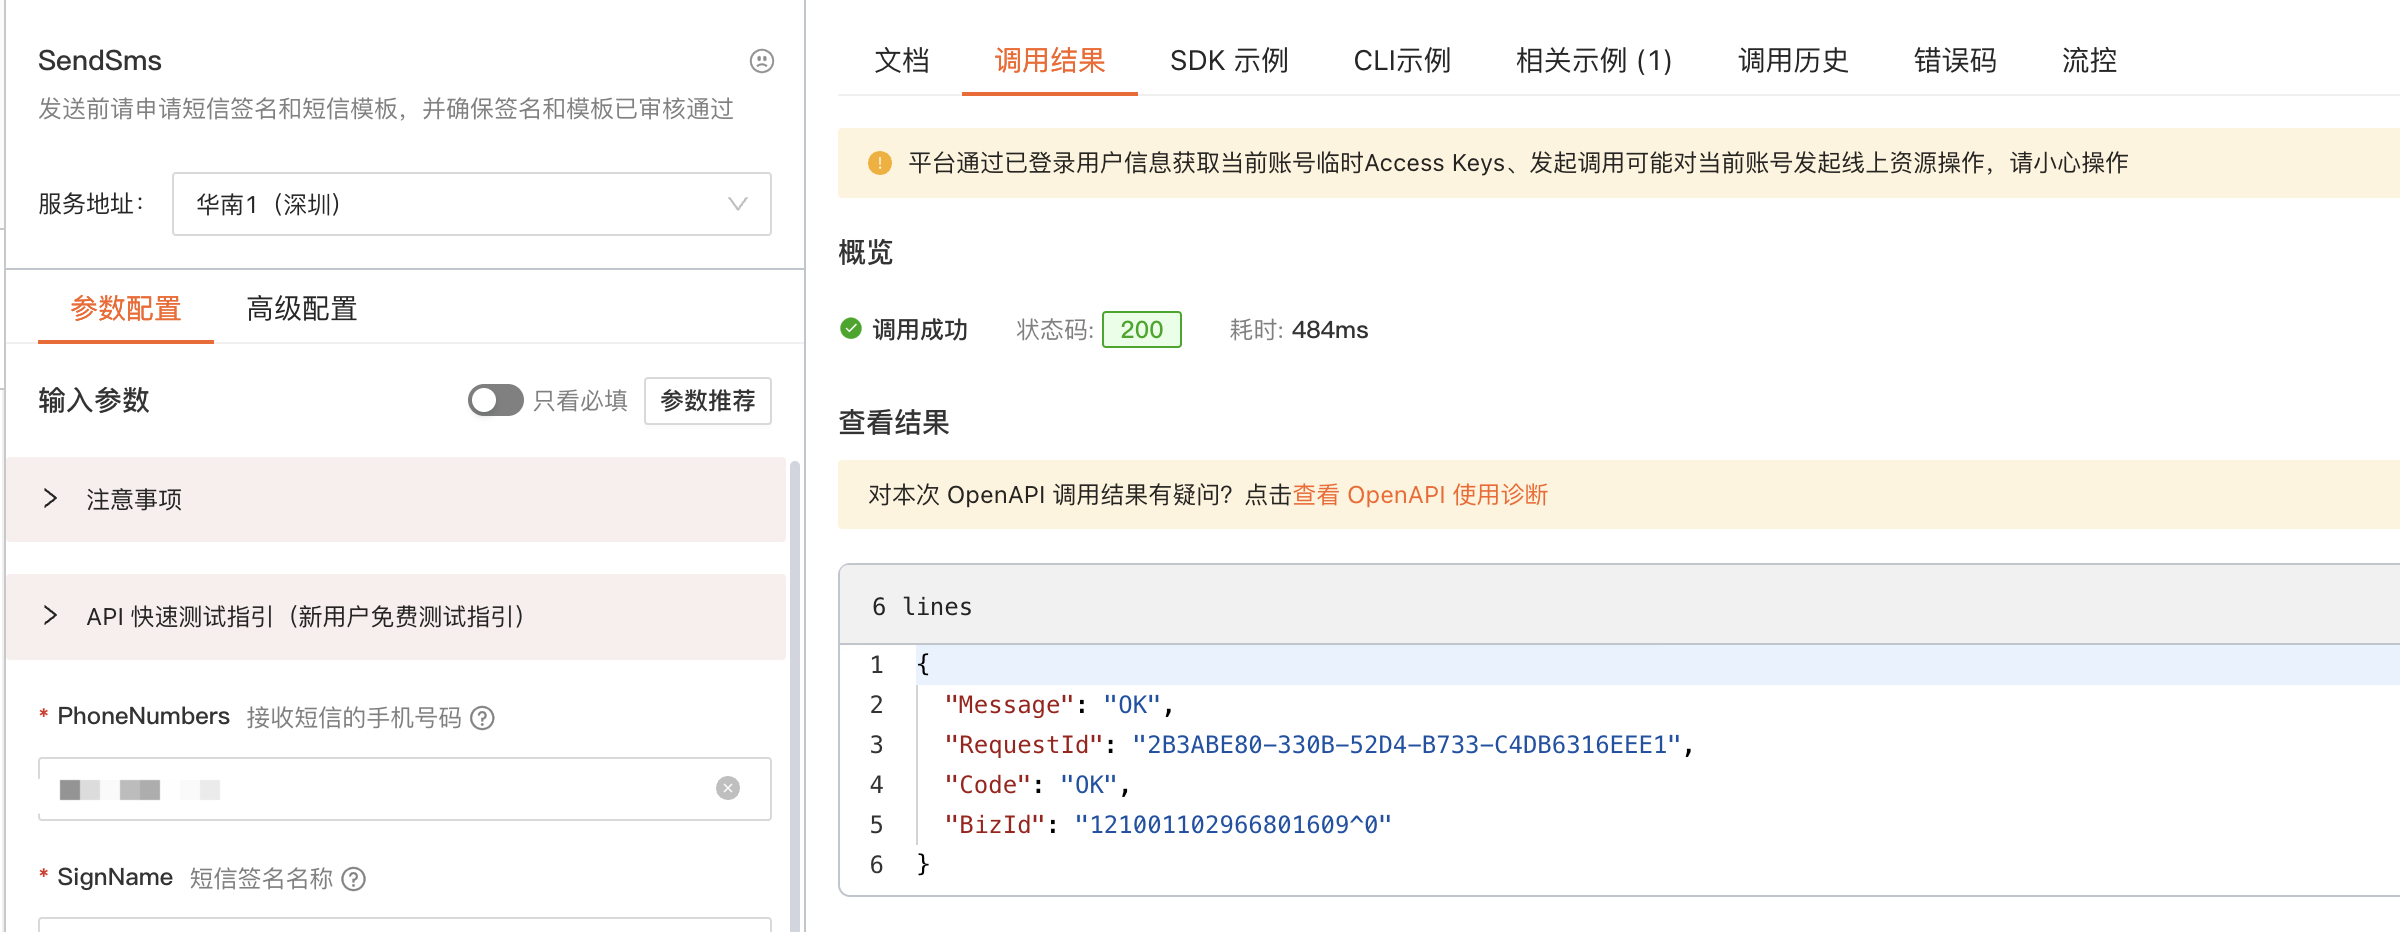
Task: Open the CLI示例 tab
Action: tap(1402, 61)
